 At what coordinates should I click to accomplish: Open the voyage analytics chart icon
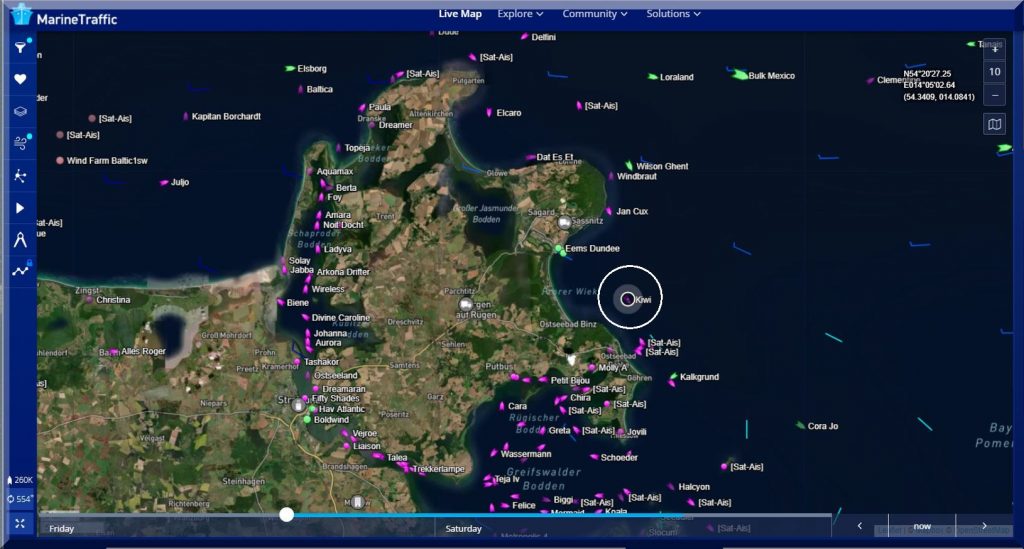tap(20, 270)
